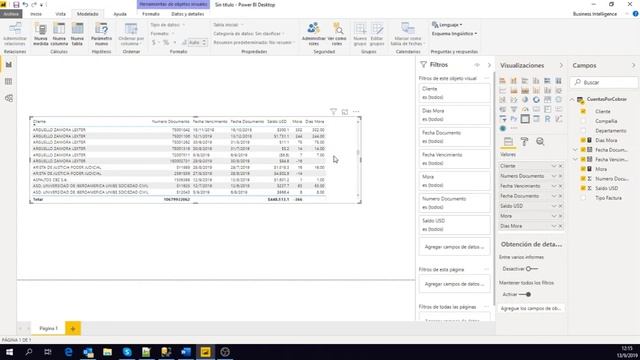Check the Compañía field checkbox
Screen dimensions: 640x360
pyautogui.click(x=583, y=121)
